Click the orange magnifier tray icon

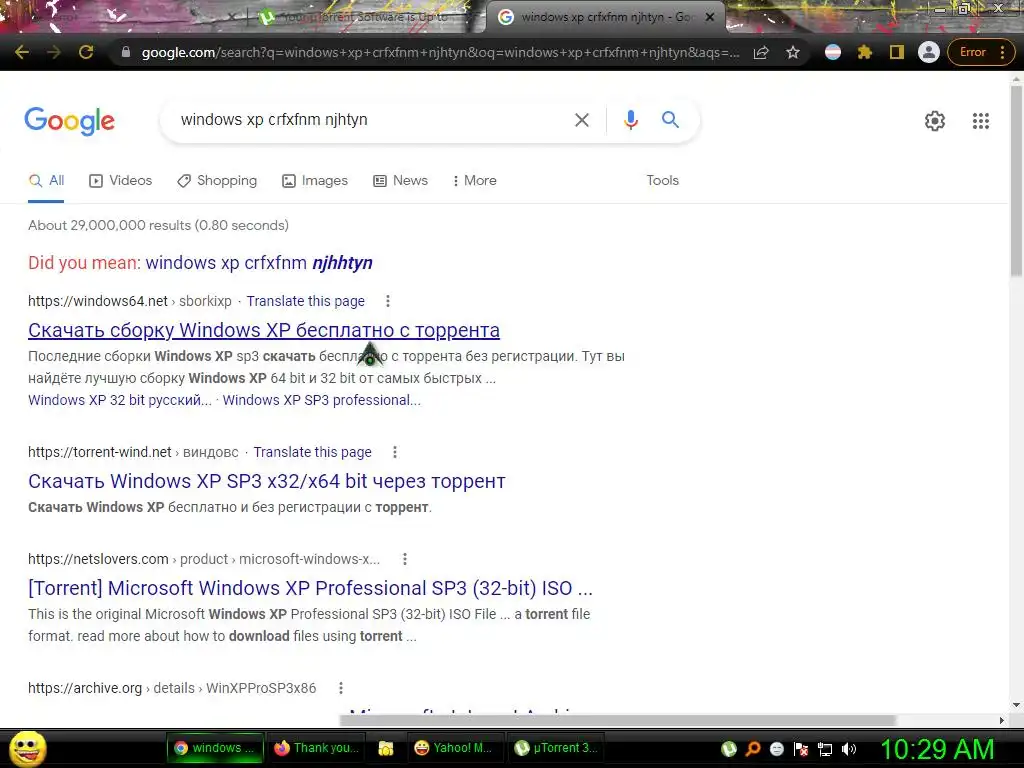tap(753, 749)
